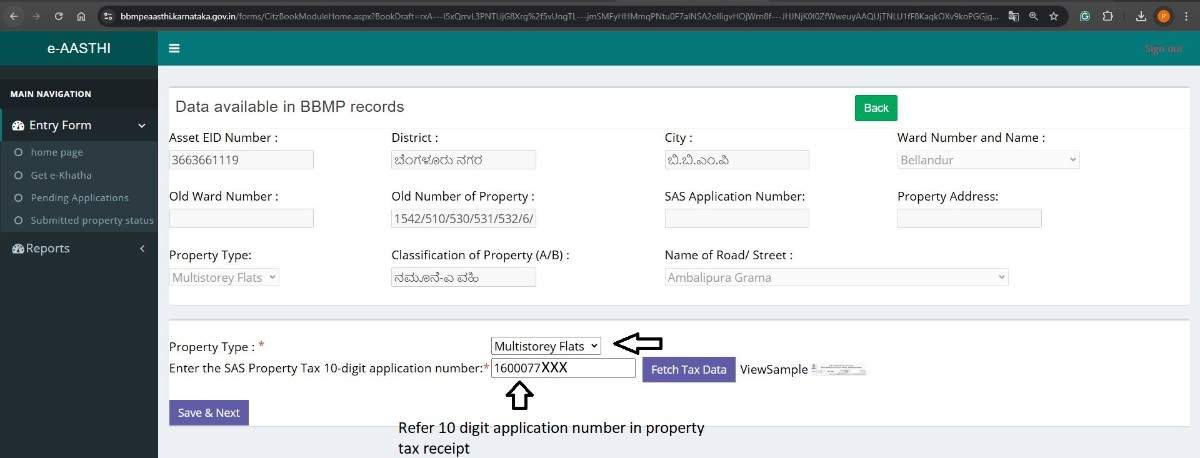Click the Fetch Tax Data button

[x=688, y=369]
